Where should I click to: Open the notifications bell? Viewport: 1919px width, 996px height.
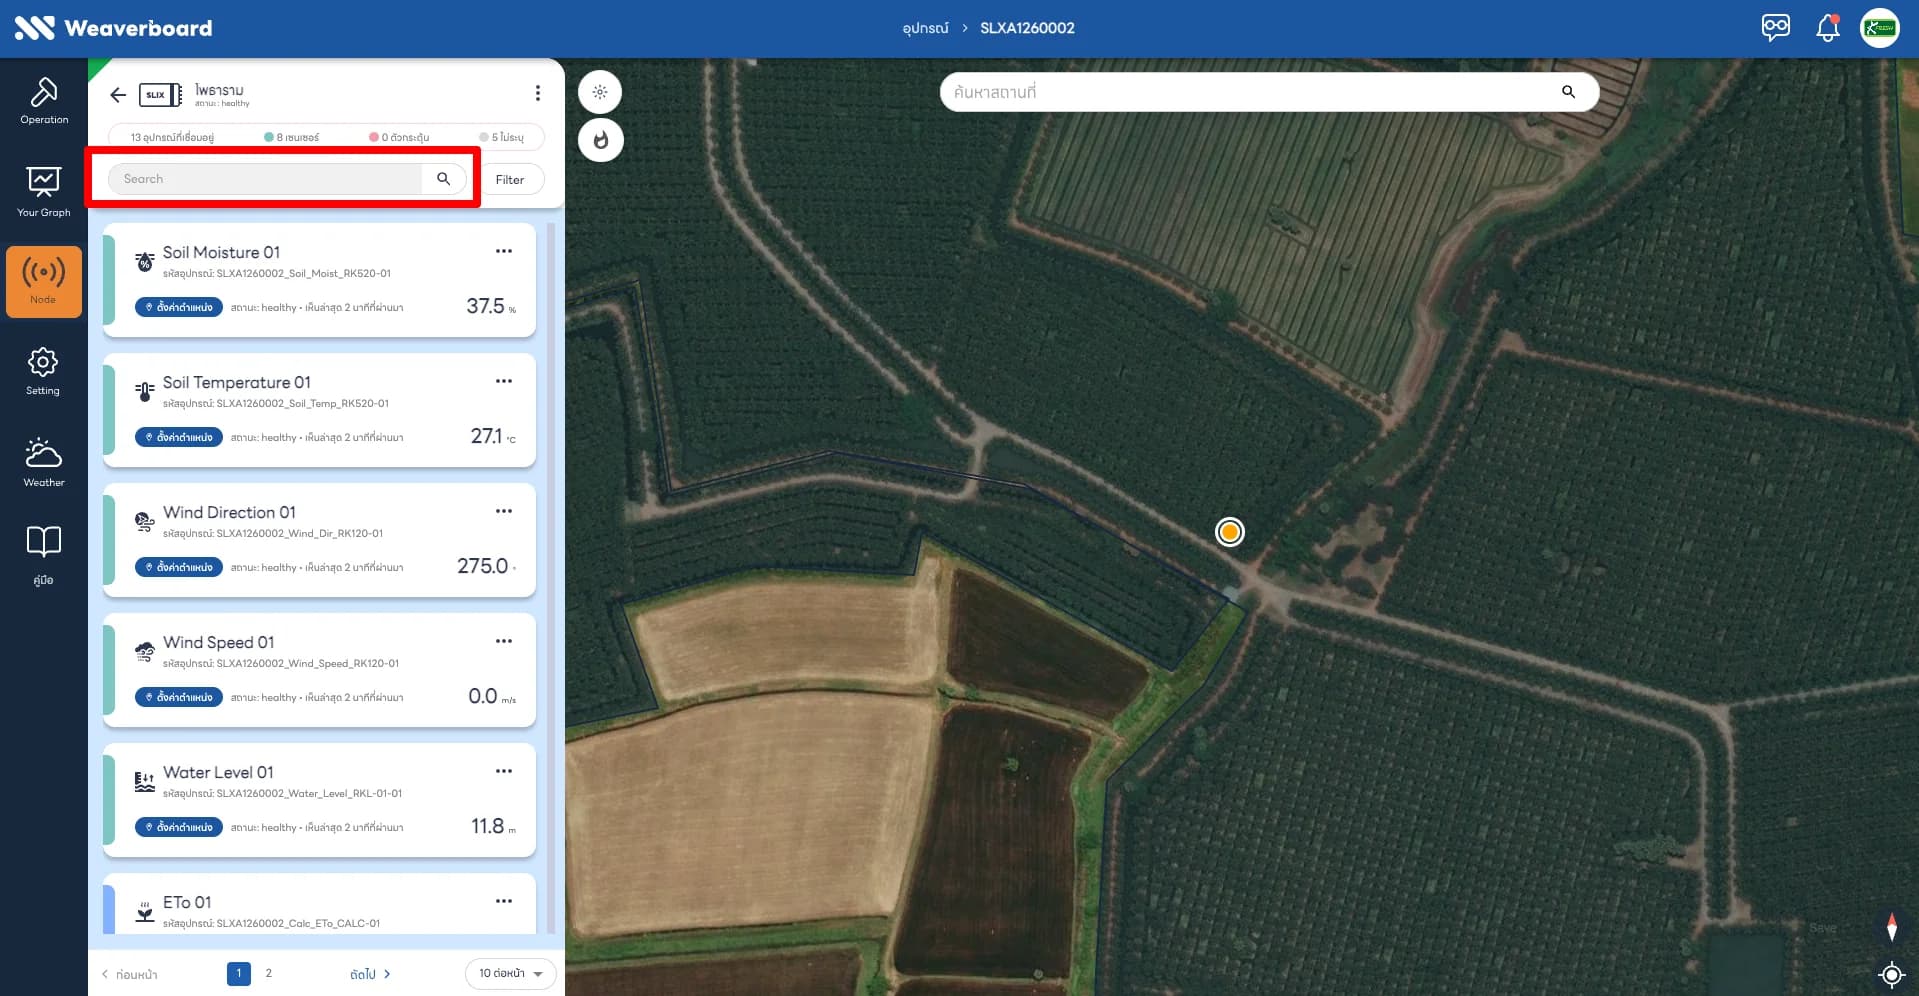coord(1828,28)
